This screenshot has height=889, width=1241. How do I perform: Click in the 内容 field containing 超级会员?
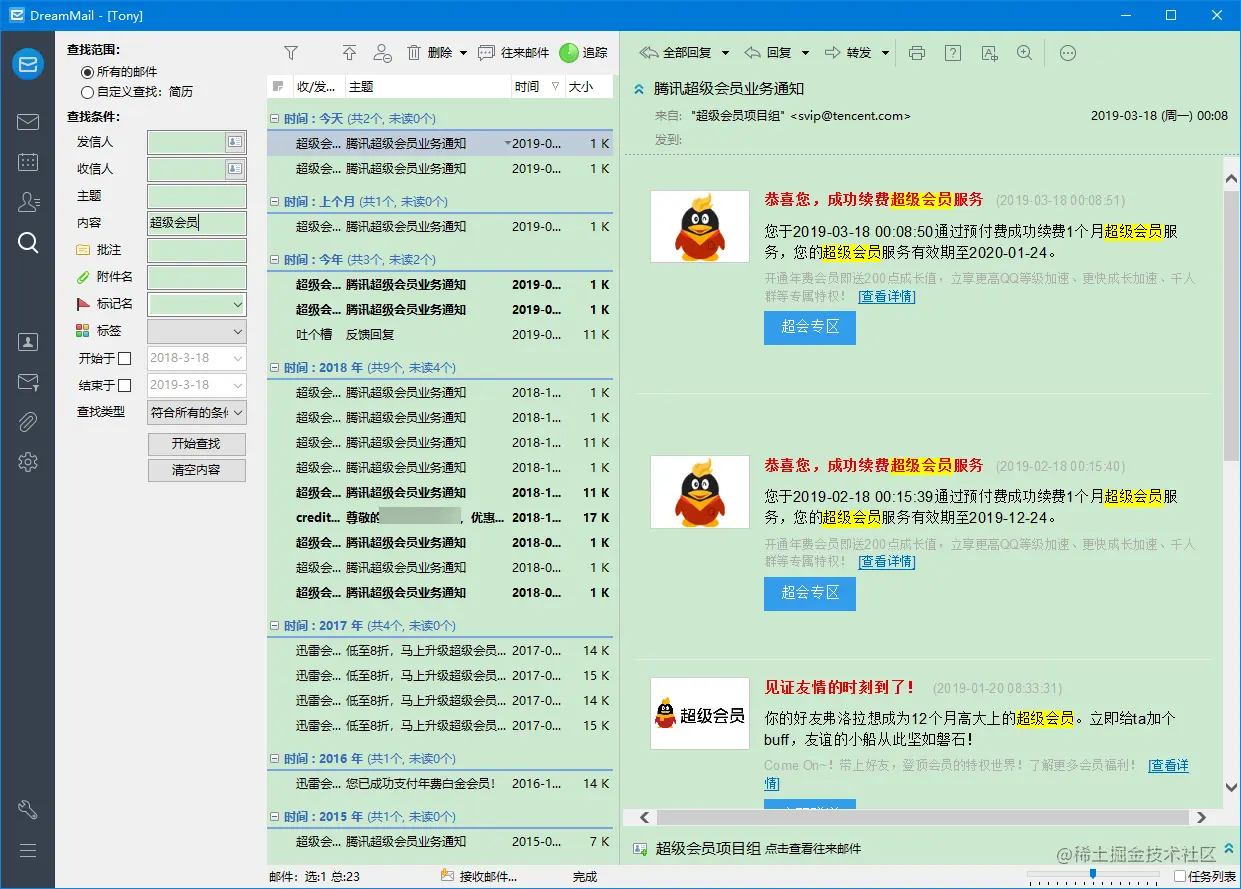(x=197, y=223)
